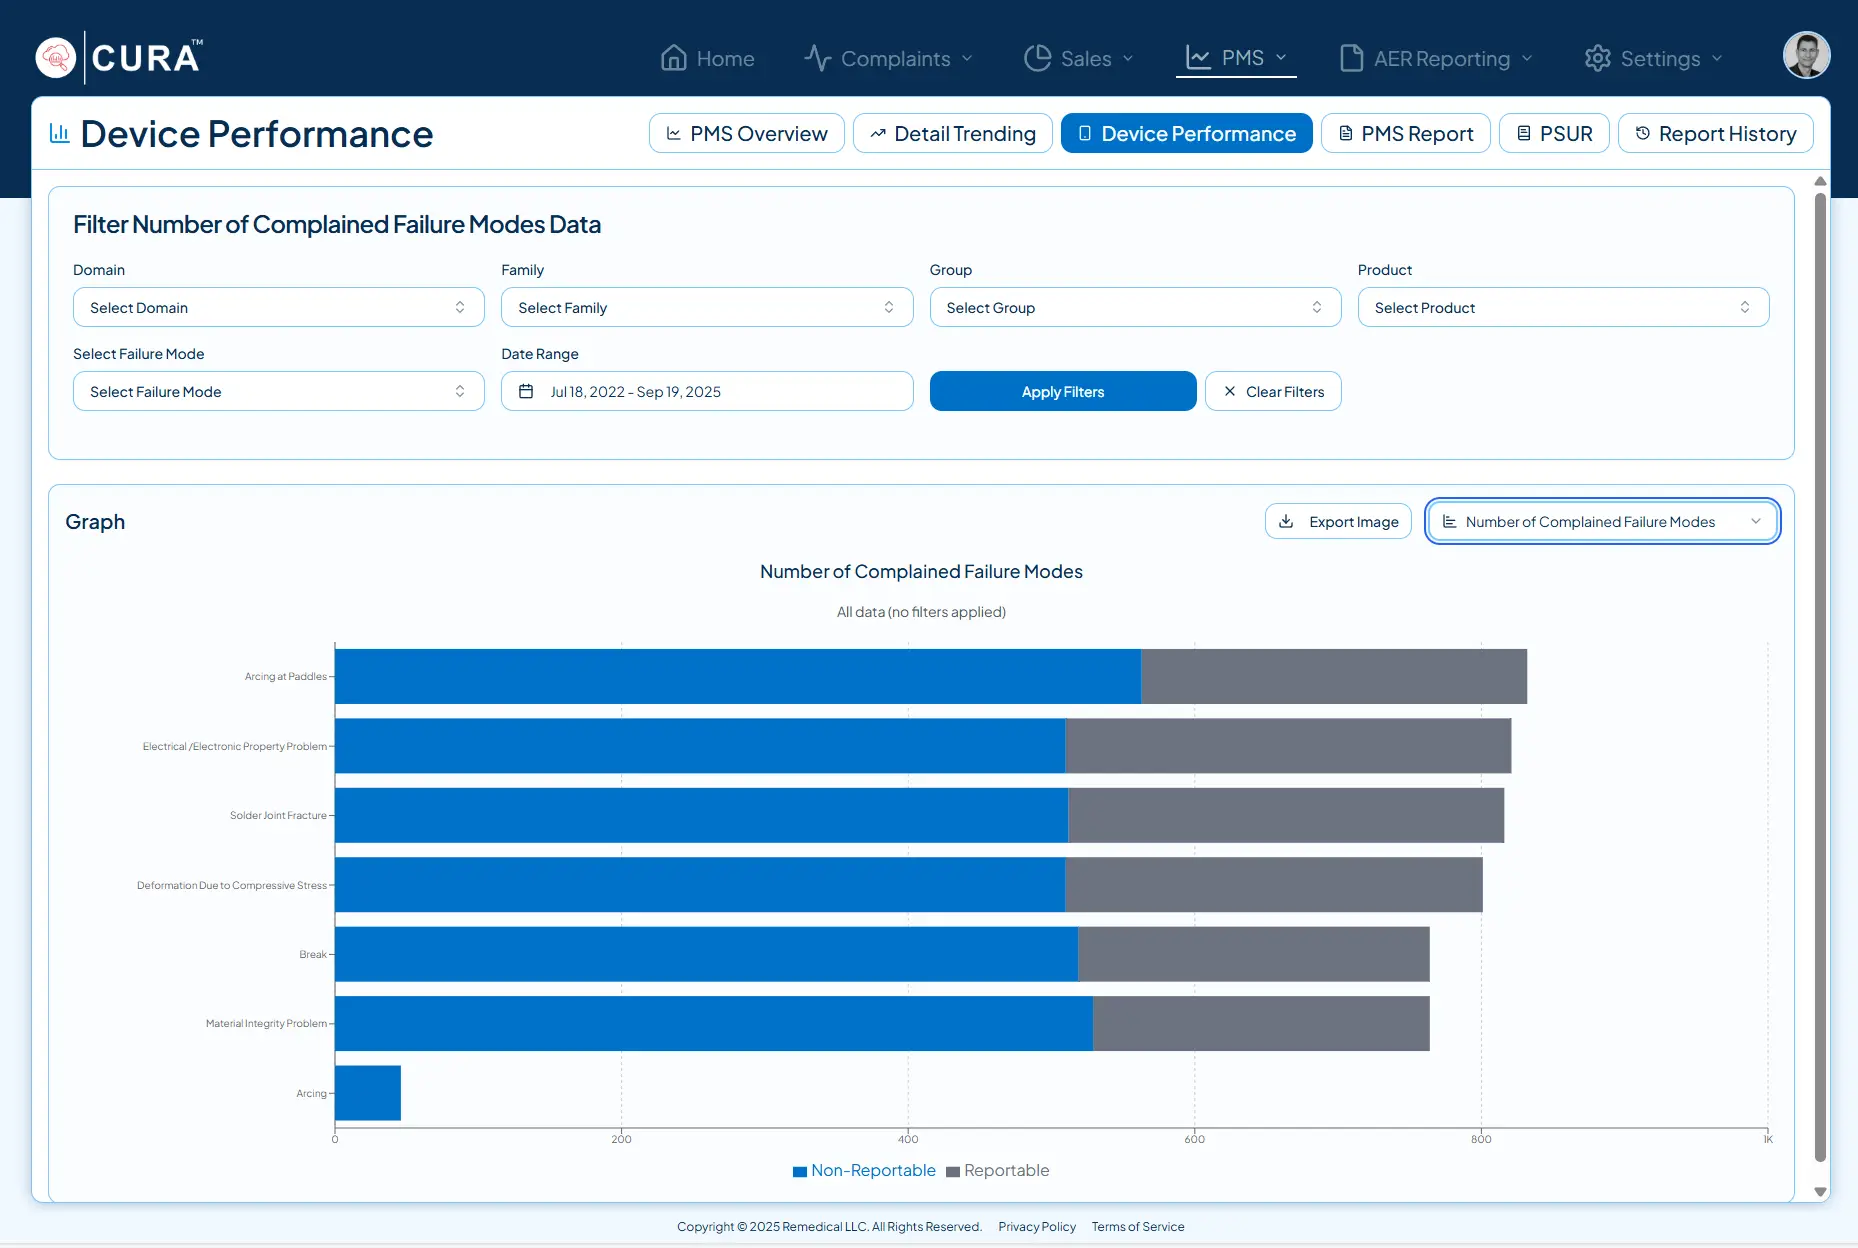Viewport: 1858px width, 1248px height.
Task: Expand the Select Failure Mode dropdown
Action: click(x=278, y=391)
